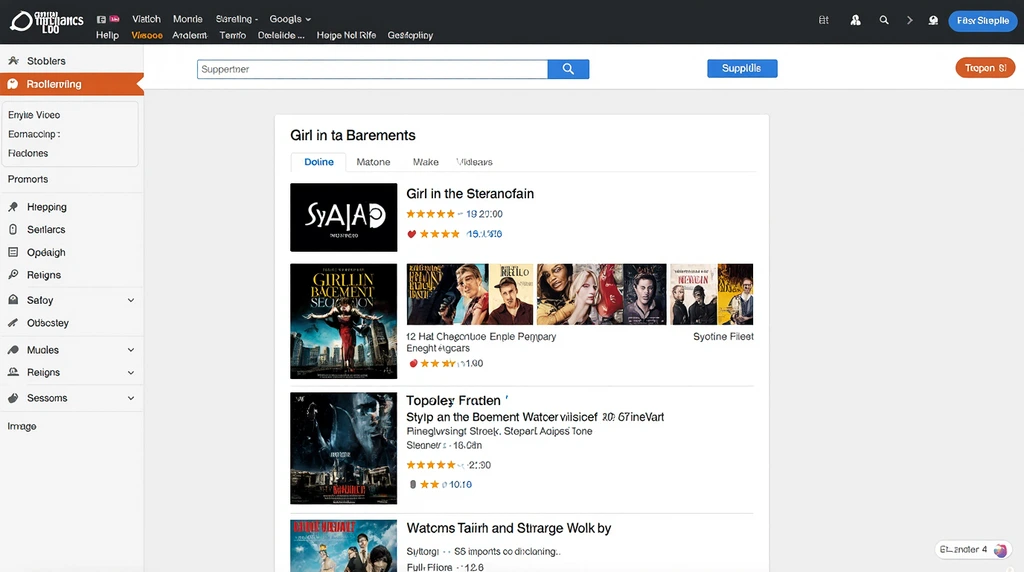The width and height of the screenshot is (1024, 572).
Task: Click the EL-znoter 4 badge
Action: tap(973, 550)
